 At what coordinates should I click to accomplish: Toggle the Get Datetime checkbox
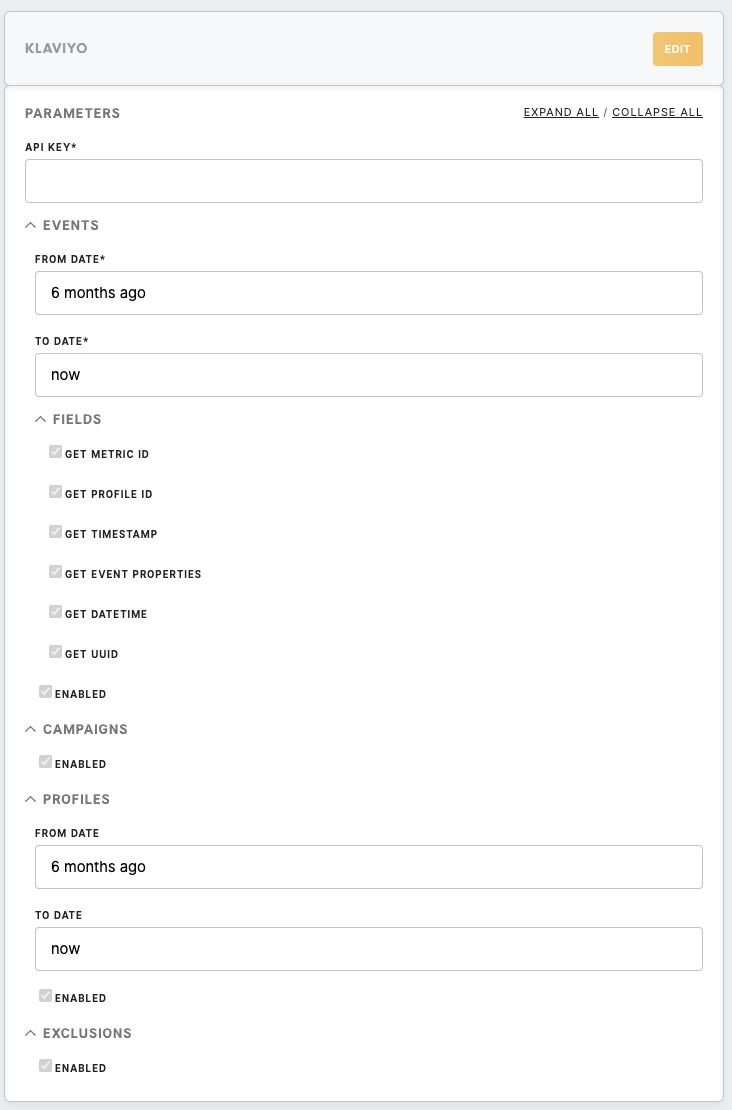tap(55, 612)
